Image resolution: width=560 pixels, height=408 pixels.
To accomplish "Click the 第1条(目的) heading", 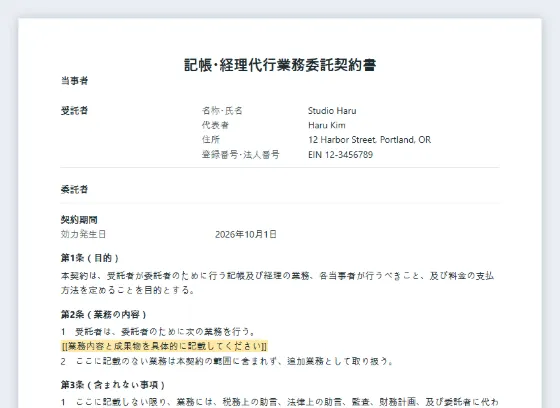I will [90, 258].
